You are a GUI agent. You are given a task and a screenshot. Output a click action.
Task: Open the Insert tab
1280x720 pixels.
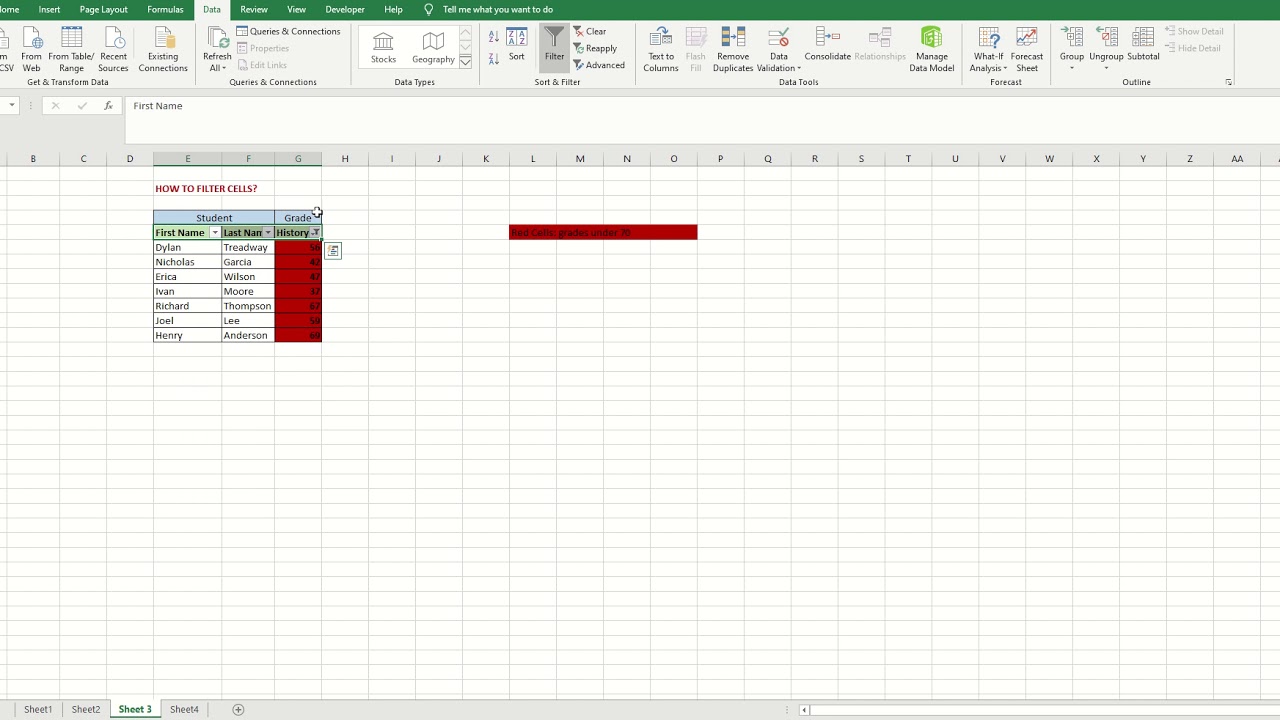click(49, 9)
